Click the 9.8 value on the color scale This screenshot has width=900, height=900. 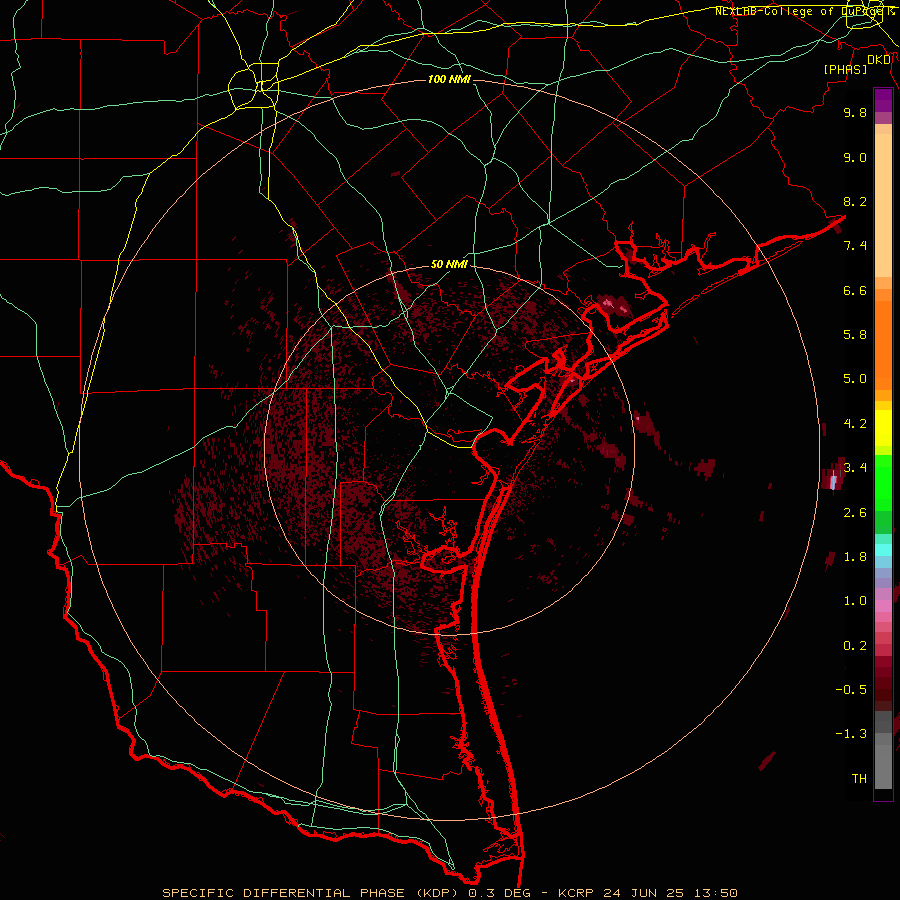pos(855,112)
